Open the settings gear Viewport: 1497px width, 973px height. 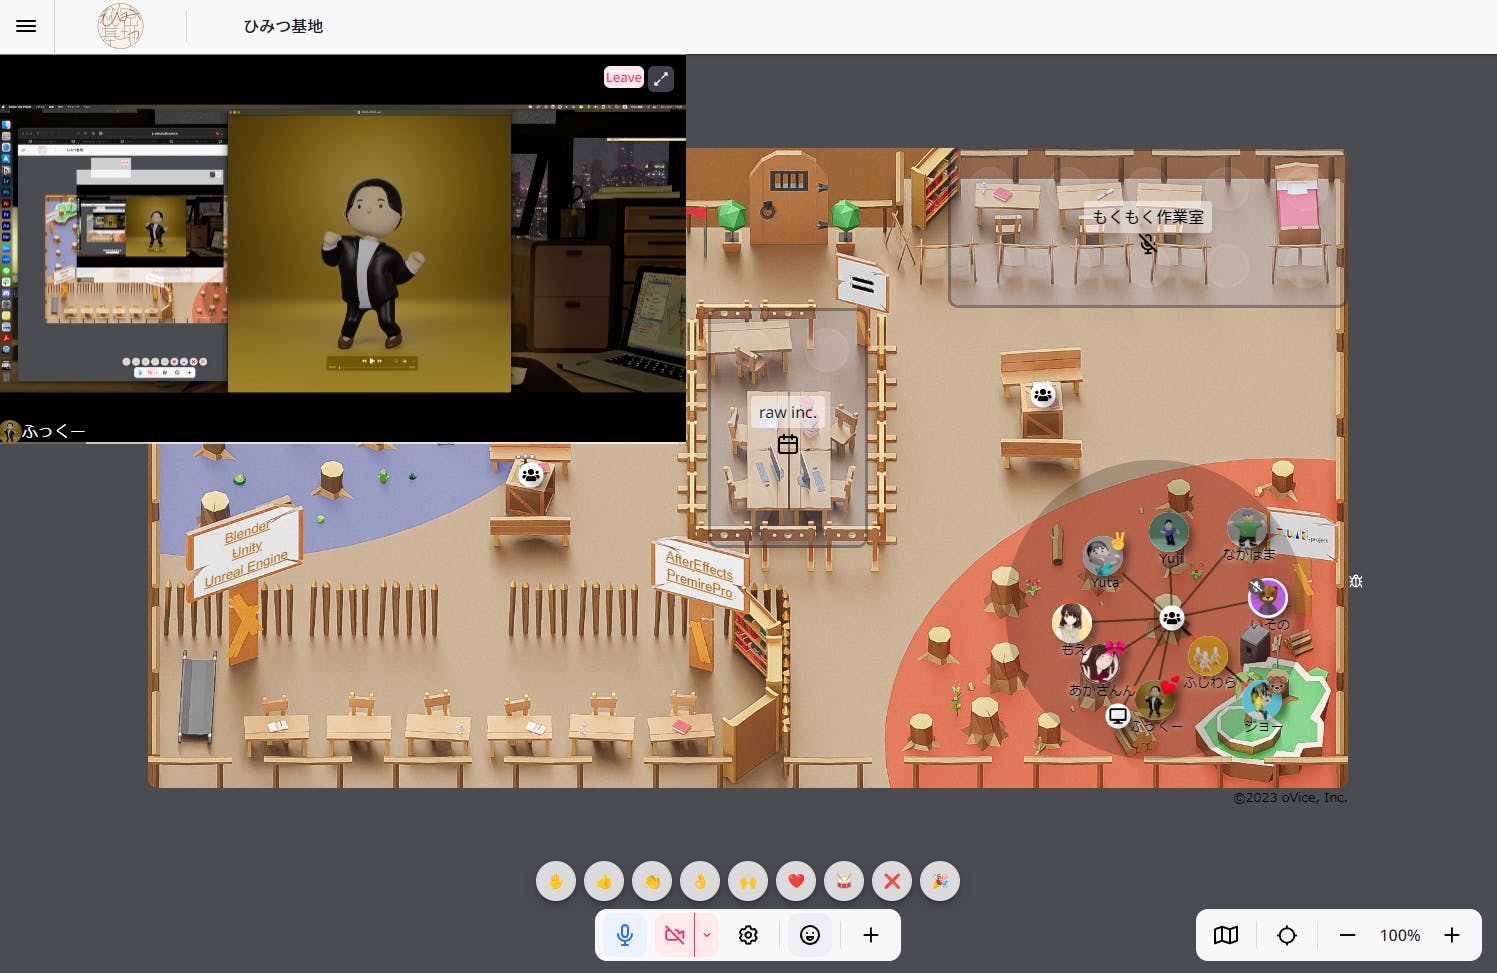click(748, 935)
